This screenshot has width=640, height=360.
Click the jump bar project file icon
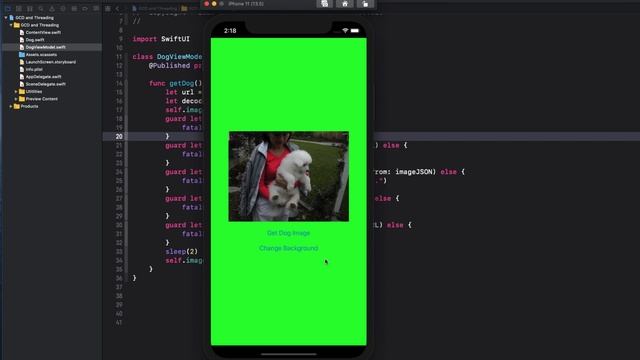[x=134, y=8]
